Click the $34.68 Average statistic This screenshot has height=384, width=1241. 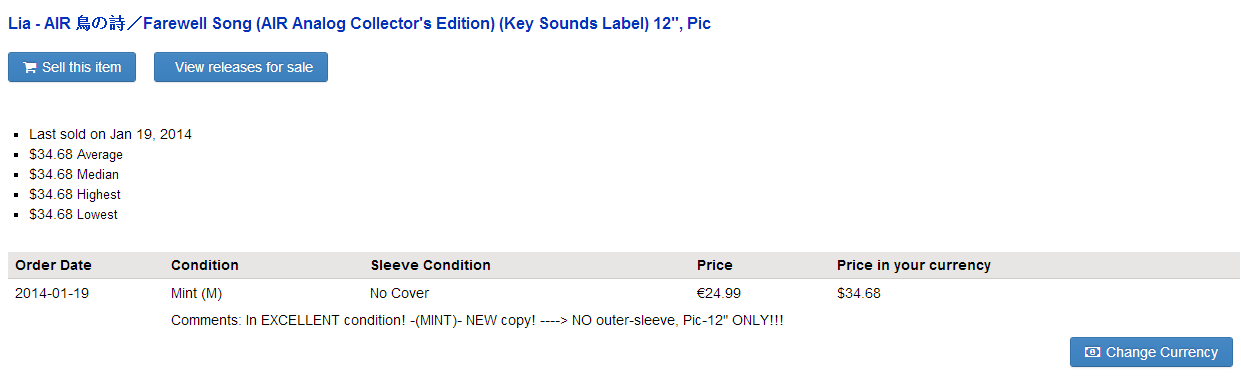76,154
